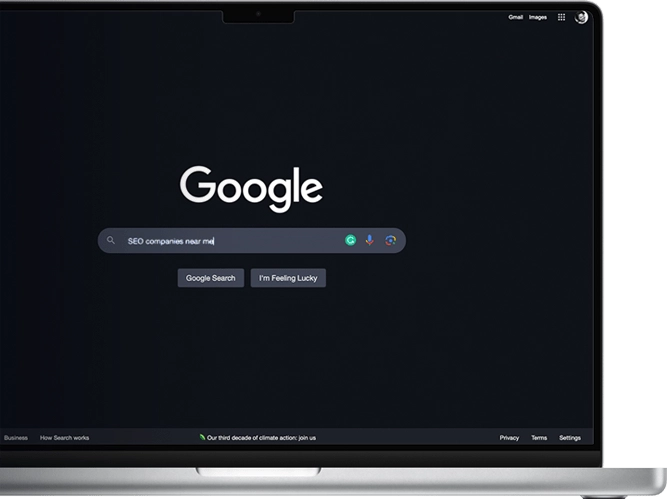Go to Images in the top bar

pyautogui.click(x=538, y=17)
